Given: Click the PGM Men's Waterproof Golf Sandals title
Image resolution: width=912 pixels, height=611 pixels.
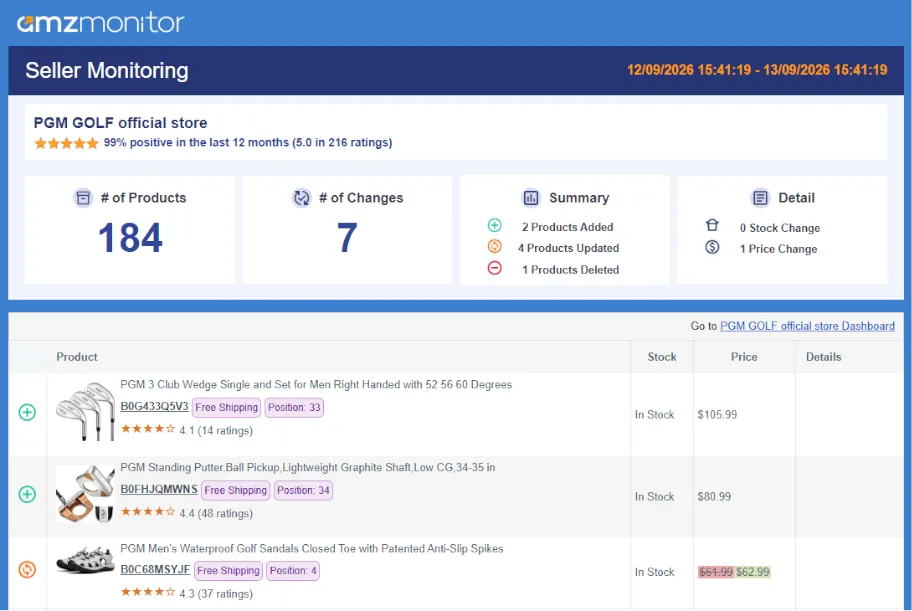Looking at the screenshot, I should pyautogui.click(x=312, y=548).
